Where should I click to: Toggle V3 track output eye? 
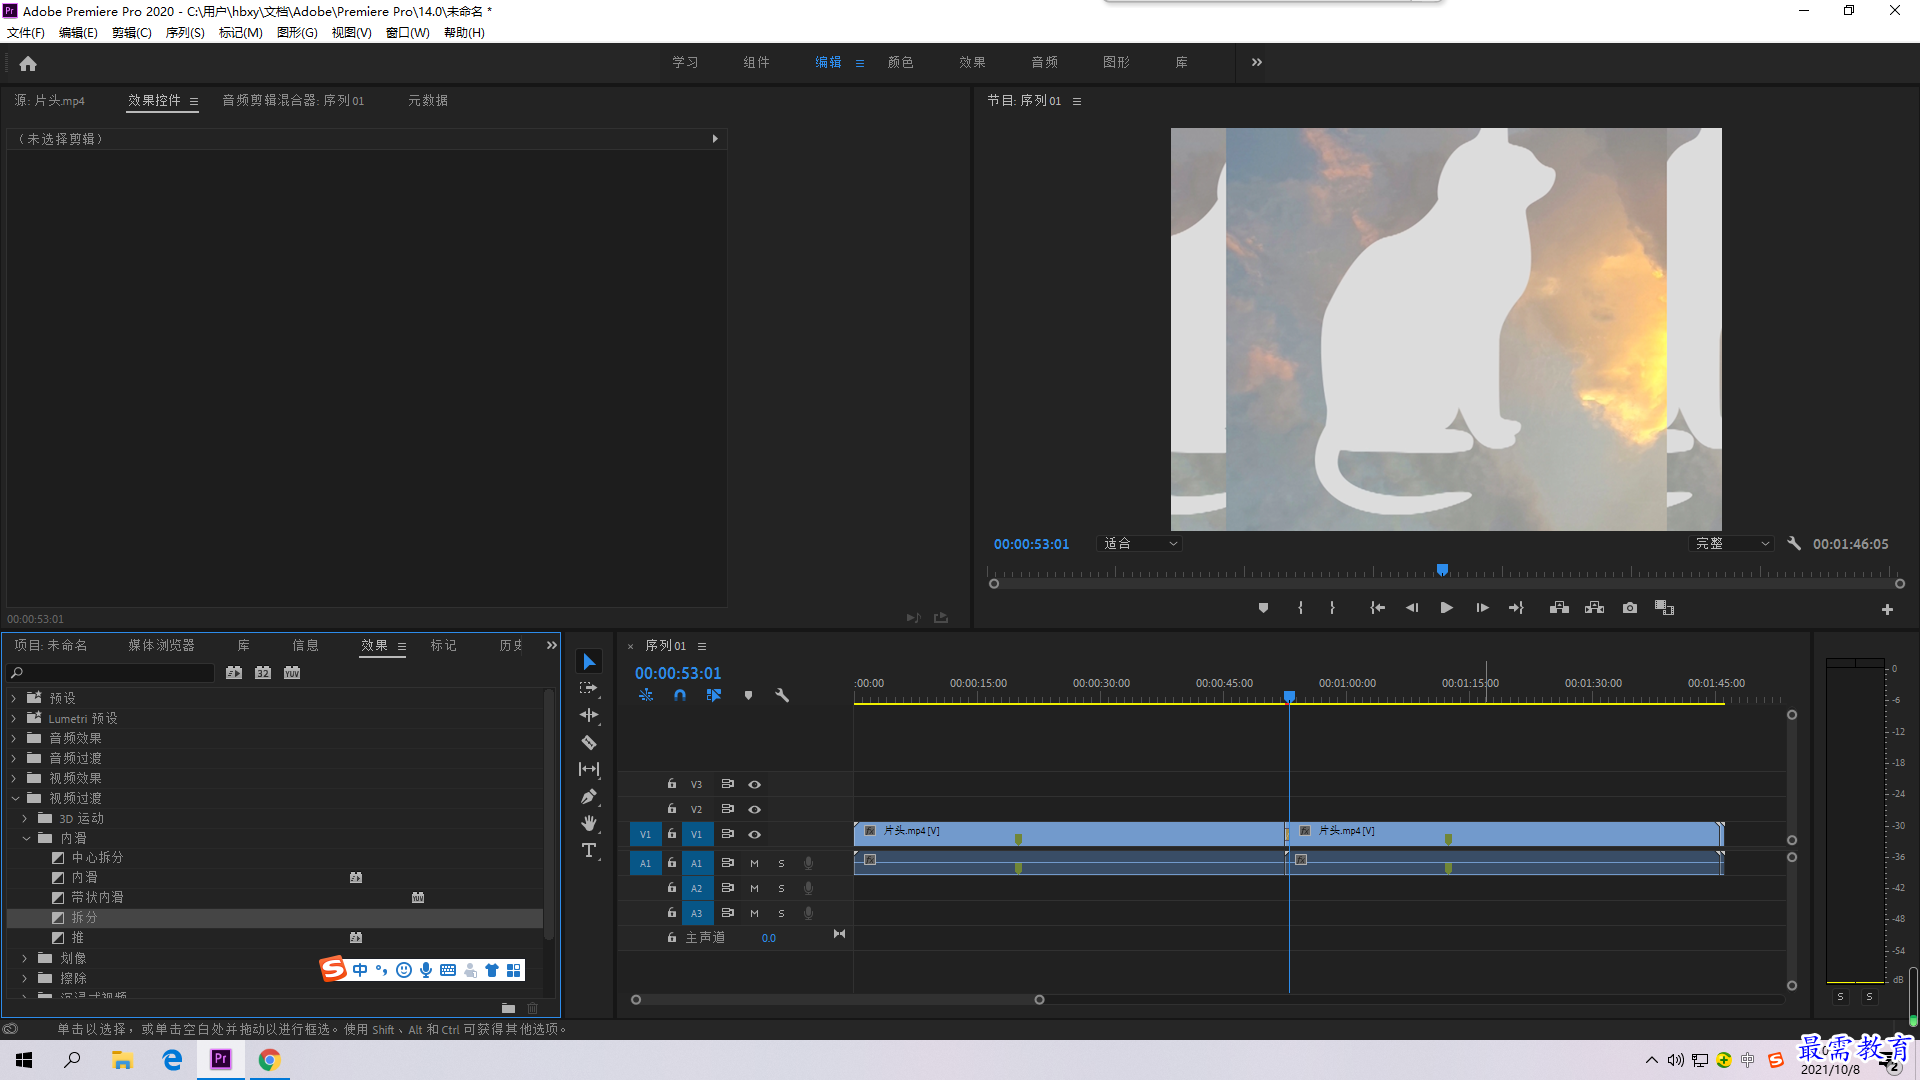[x=755, y=784]
